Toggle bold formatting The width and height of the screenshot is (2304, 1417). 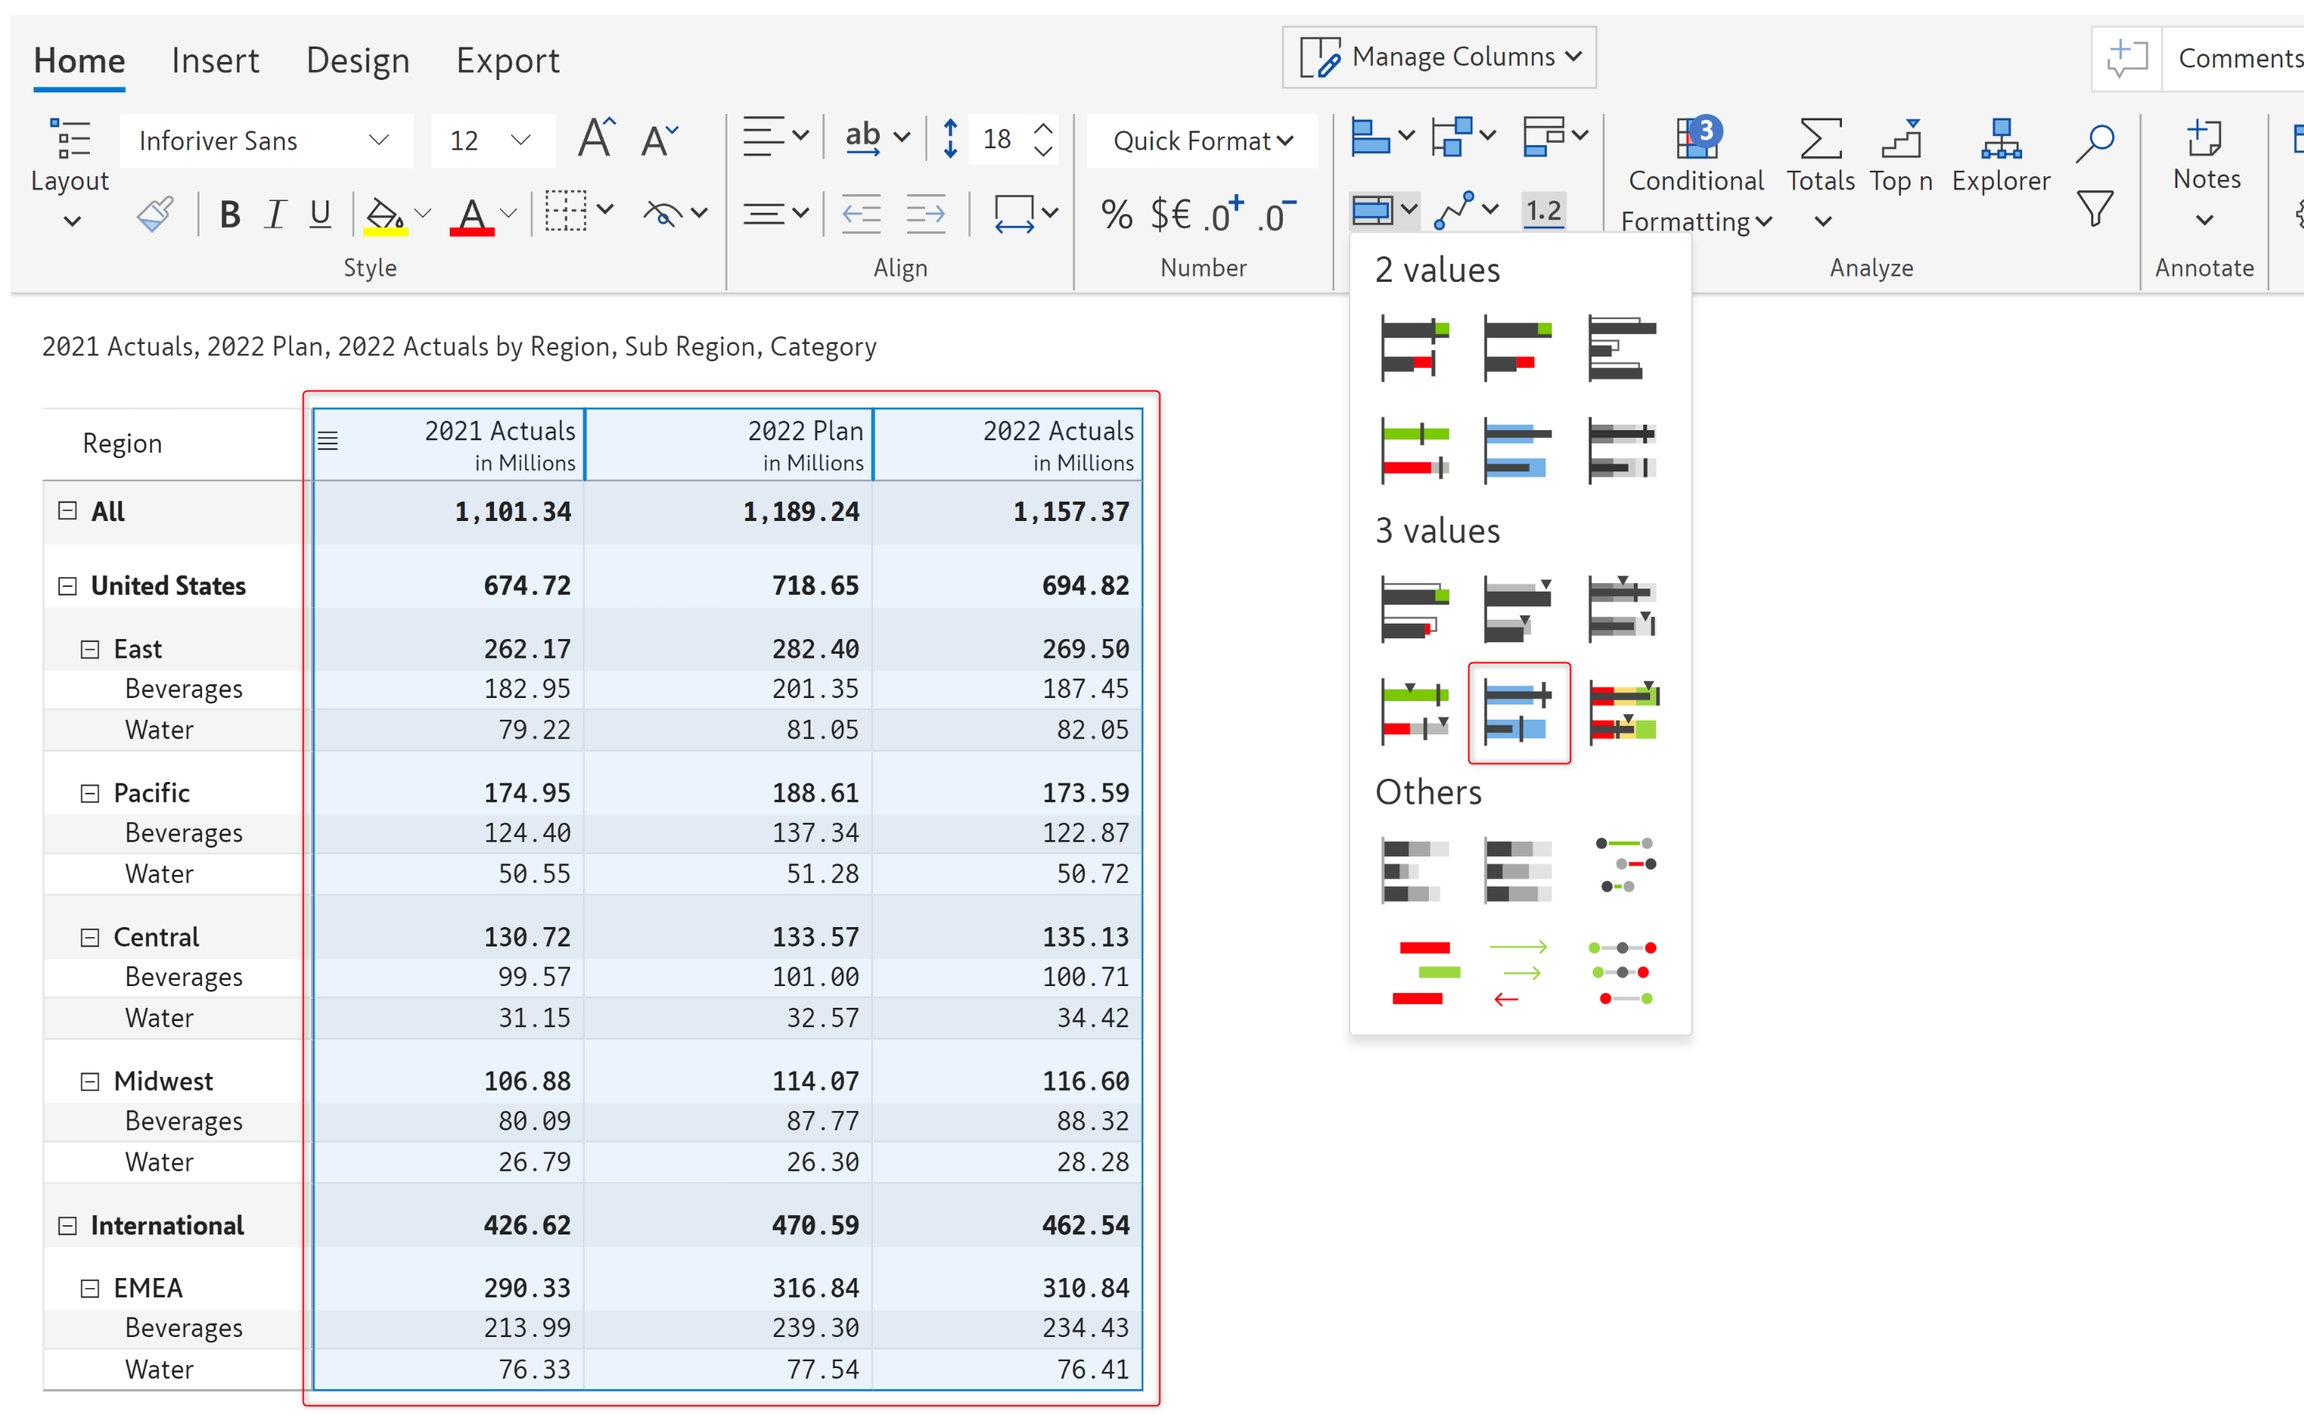point(229,214)
